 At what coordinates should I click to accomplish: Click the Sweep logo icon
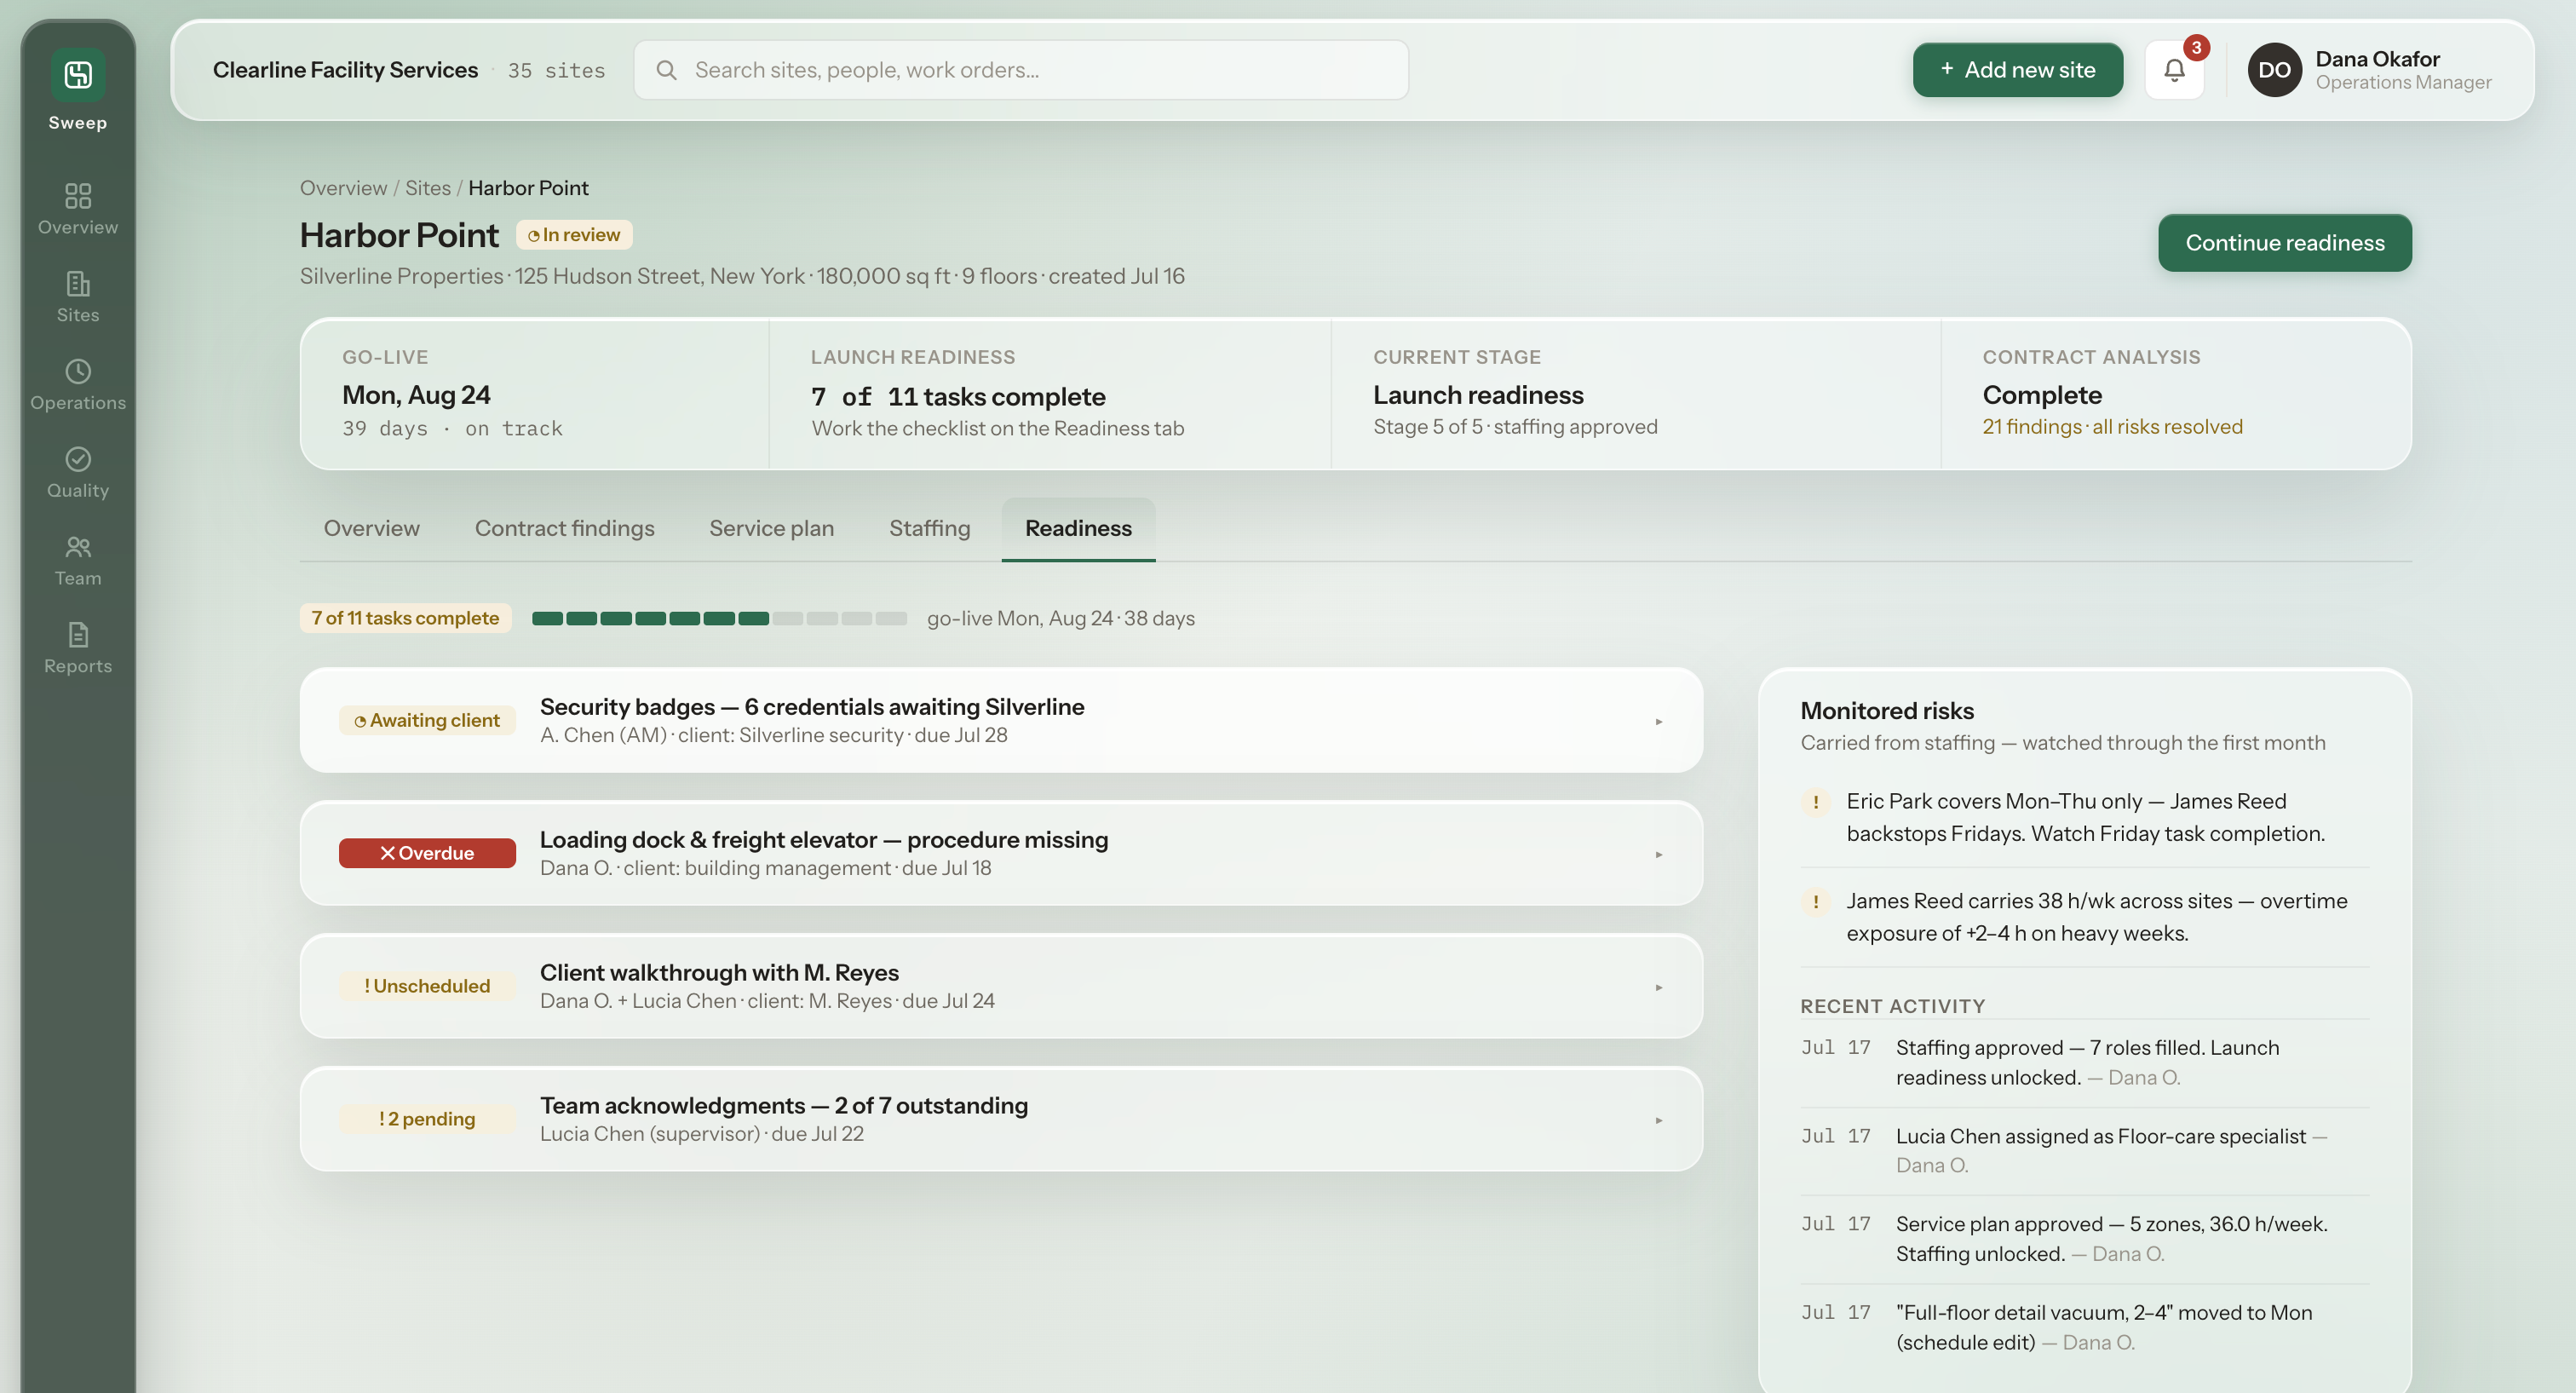point(78,74)
